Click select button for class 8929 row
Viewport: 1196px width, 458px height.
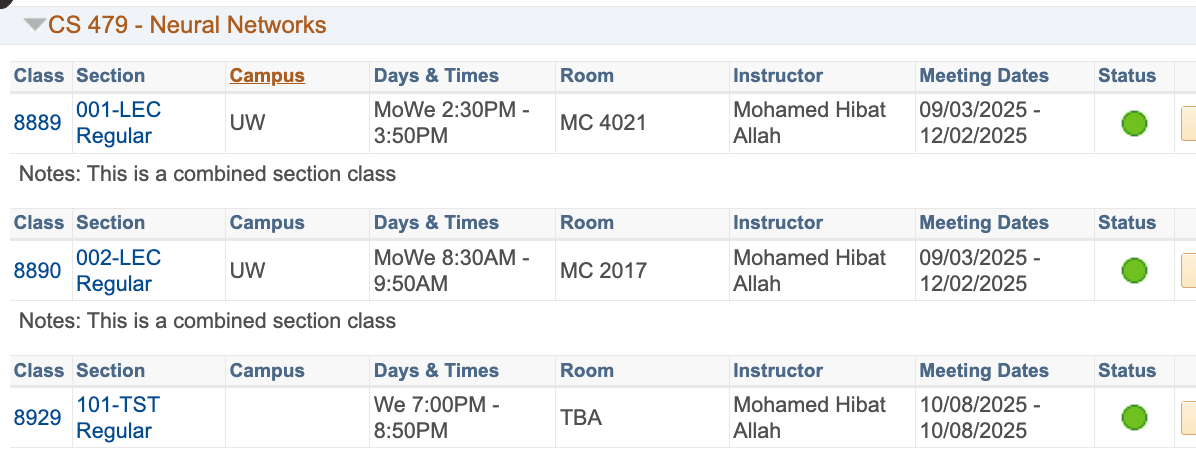(x=1188, y=418)
